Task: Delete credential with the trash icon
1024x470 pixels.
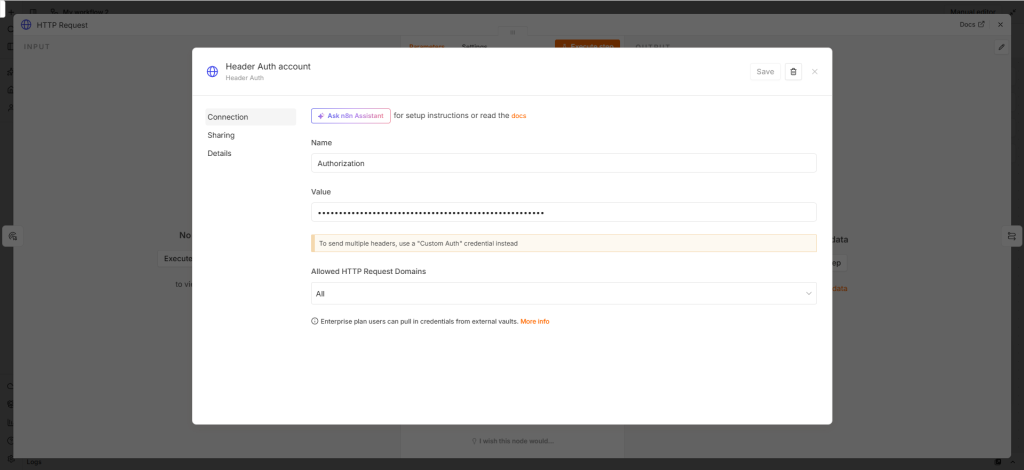Action: 793,72
